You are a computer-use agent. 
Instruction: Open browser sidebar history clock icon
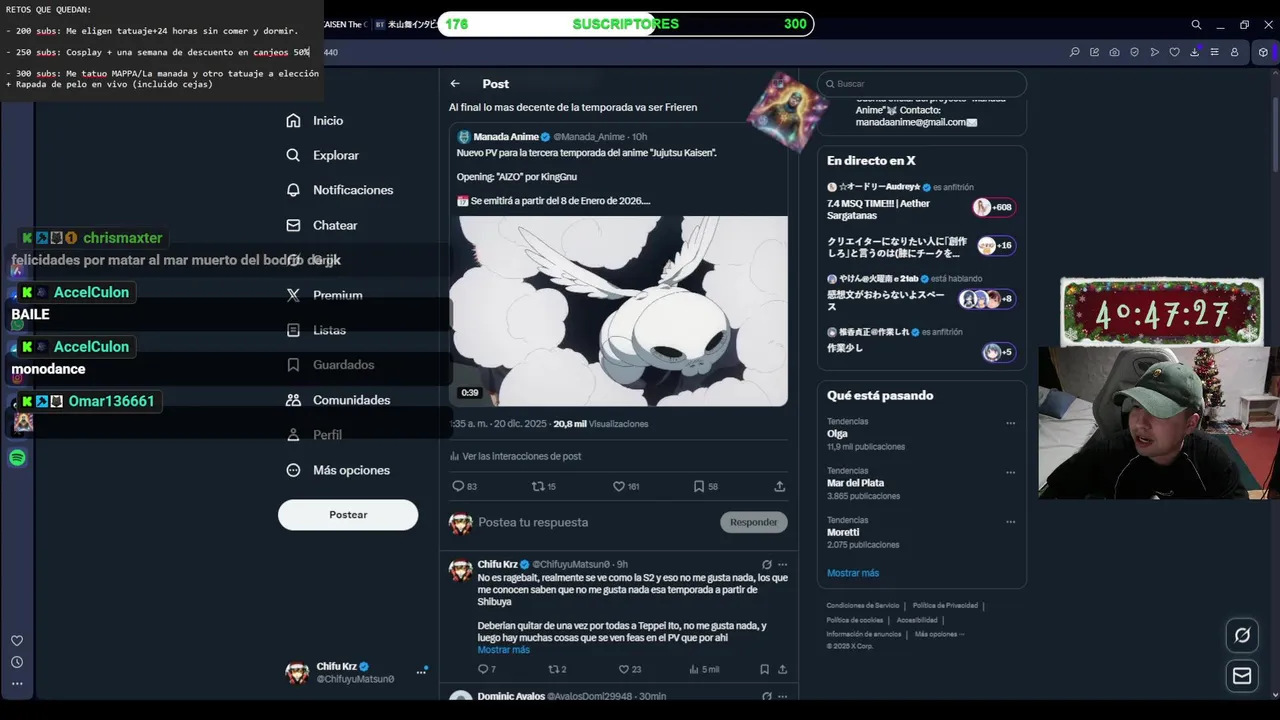pos(17,662)
